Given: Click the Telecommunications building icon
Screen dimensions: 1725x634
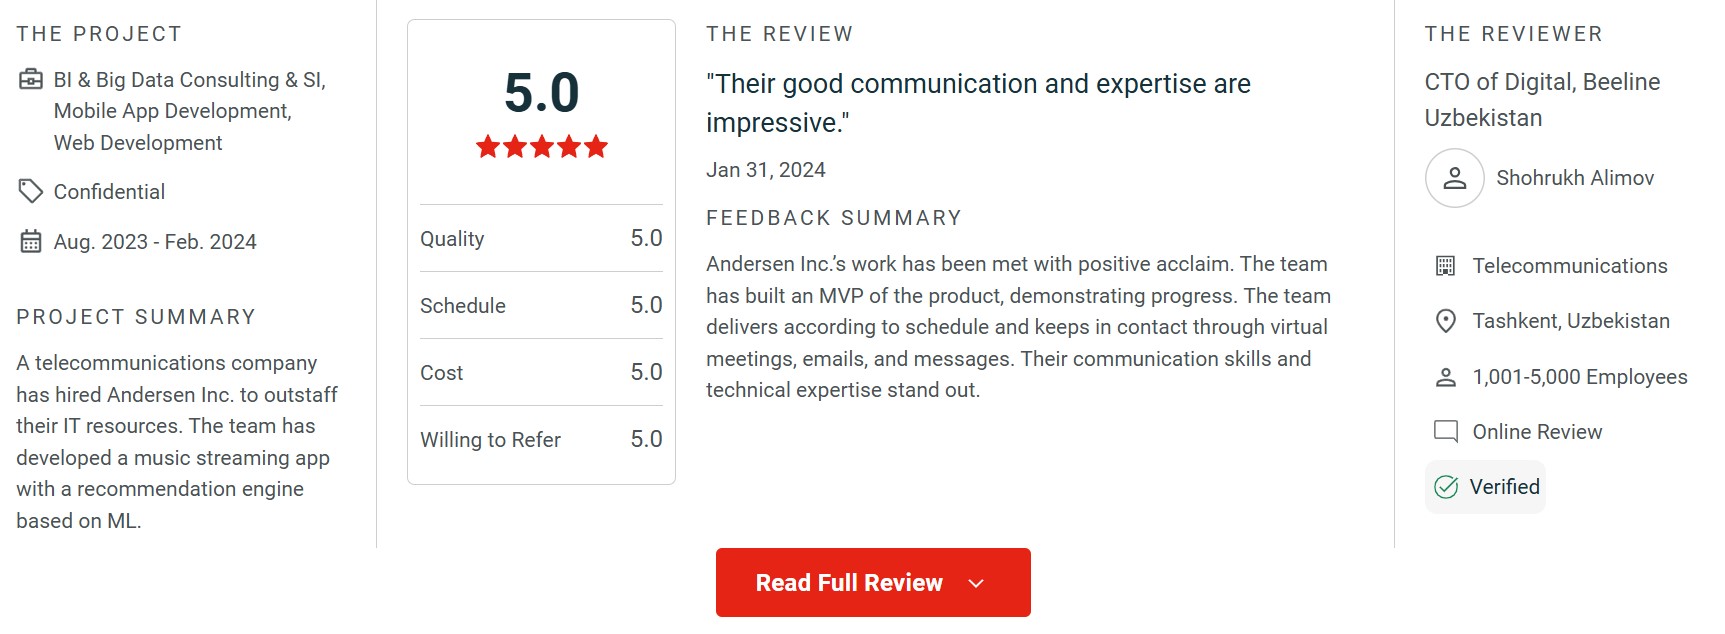Looking at the screenshot, I should click(1445, 266).
